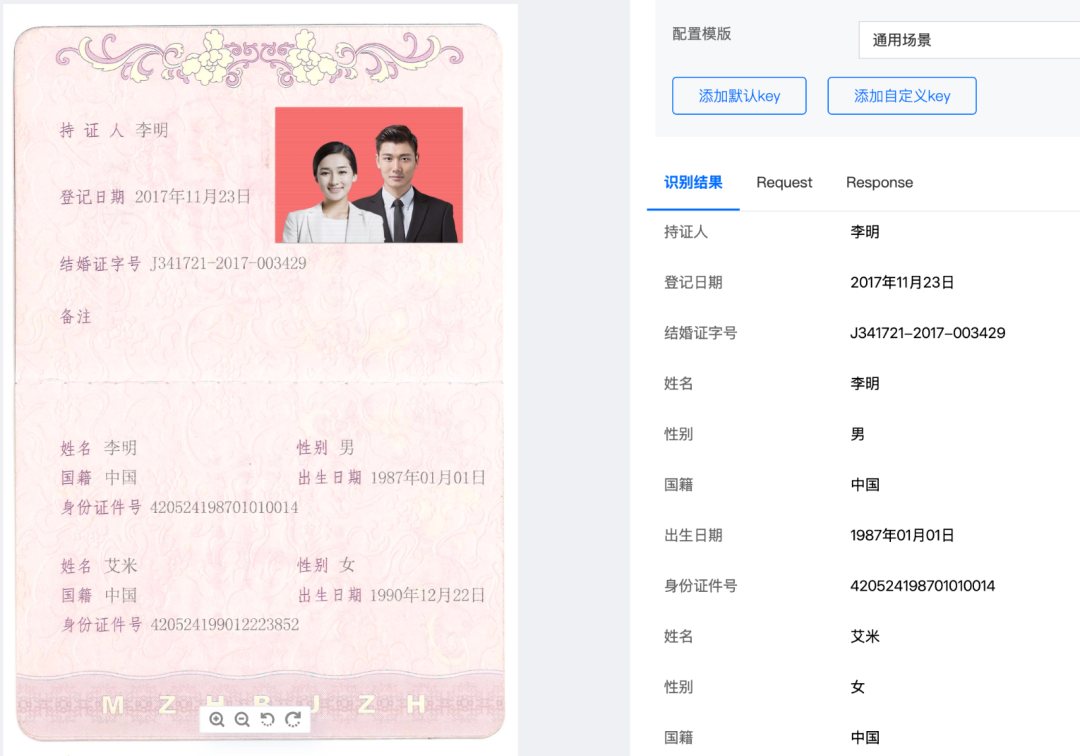Click the 持证人 result row value 李明

point(864,231)
